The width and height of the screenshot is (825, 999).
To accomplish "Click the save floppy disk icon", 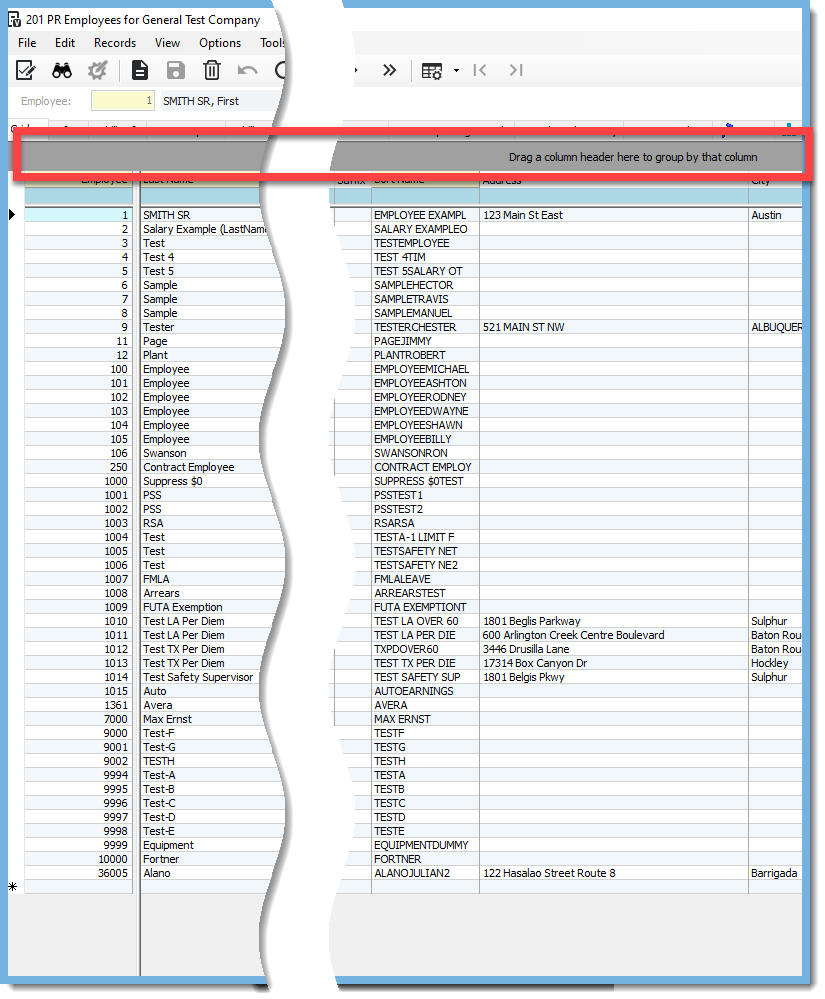I will pyautogui.click(x=176, y=70).
